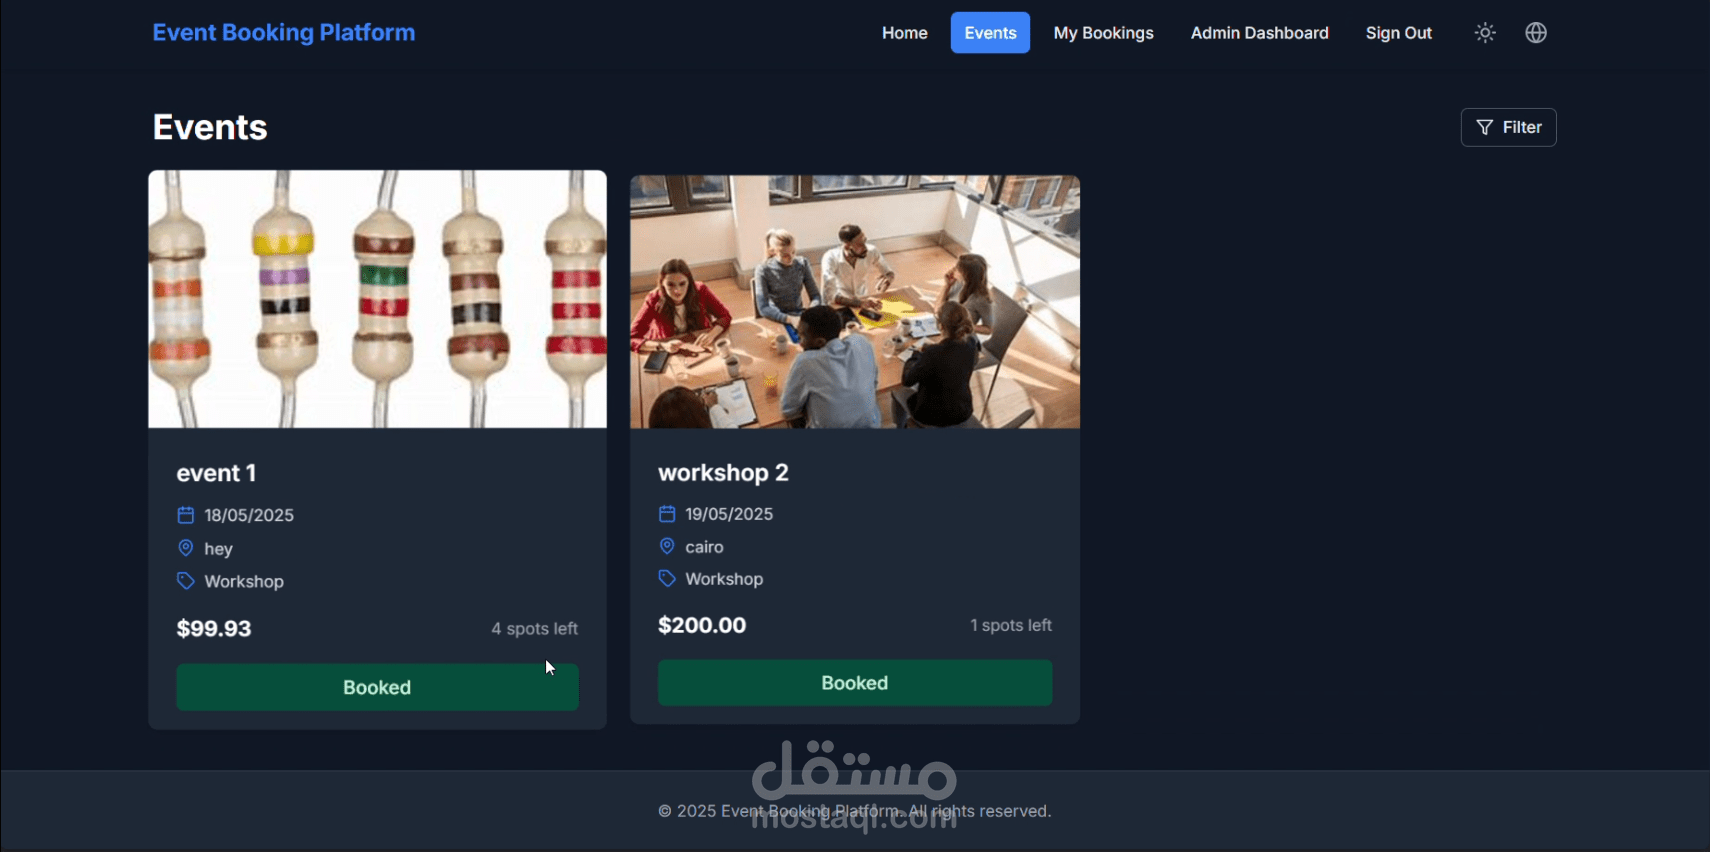Image resolution: width=1710 pixels, height=852 pixels.
Task: Open the resistors image of event 1
Action: [x=377, y=299]
